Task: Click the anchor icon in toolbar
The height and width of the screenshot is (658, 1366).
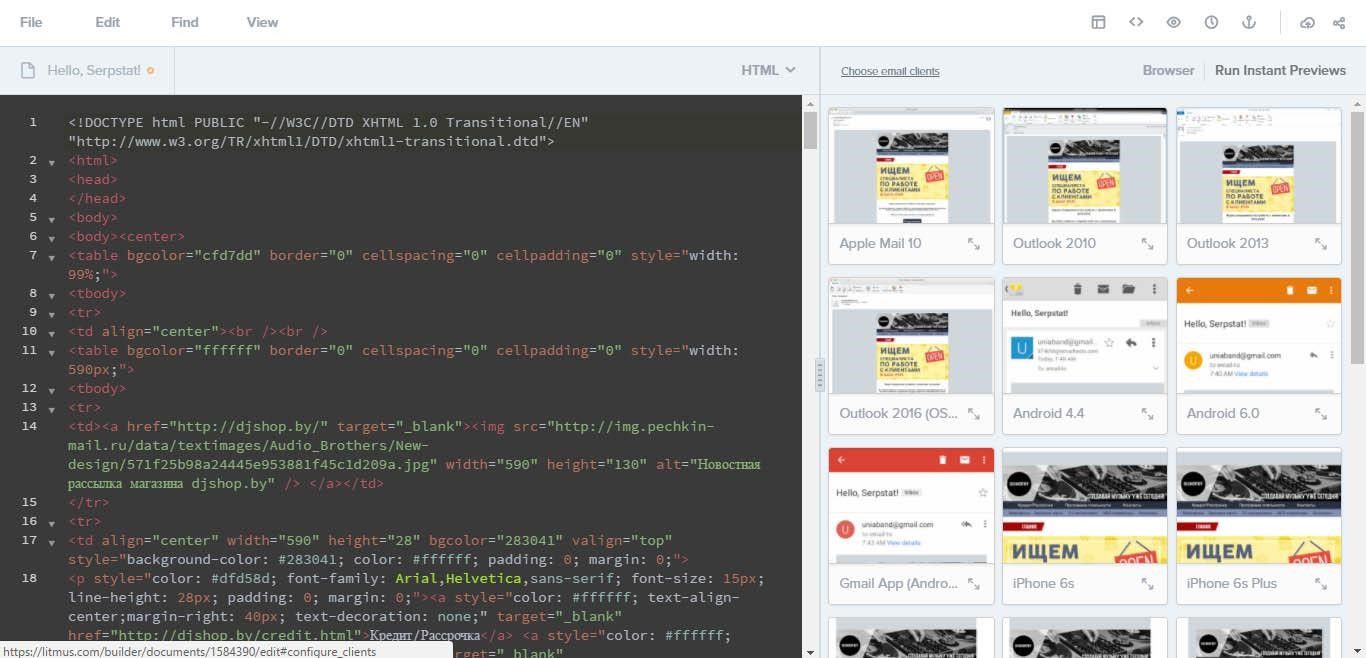Action: 1248,22
